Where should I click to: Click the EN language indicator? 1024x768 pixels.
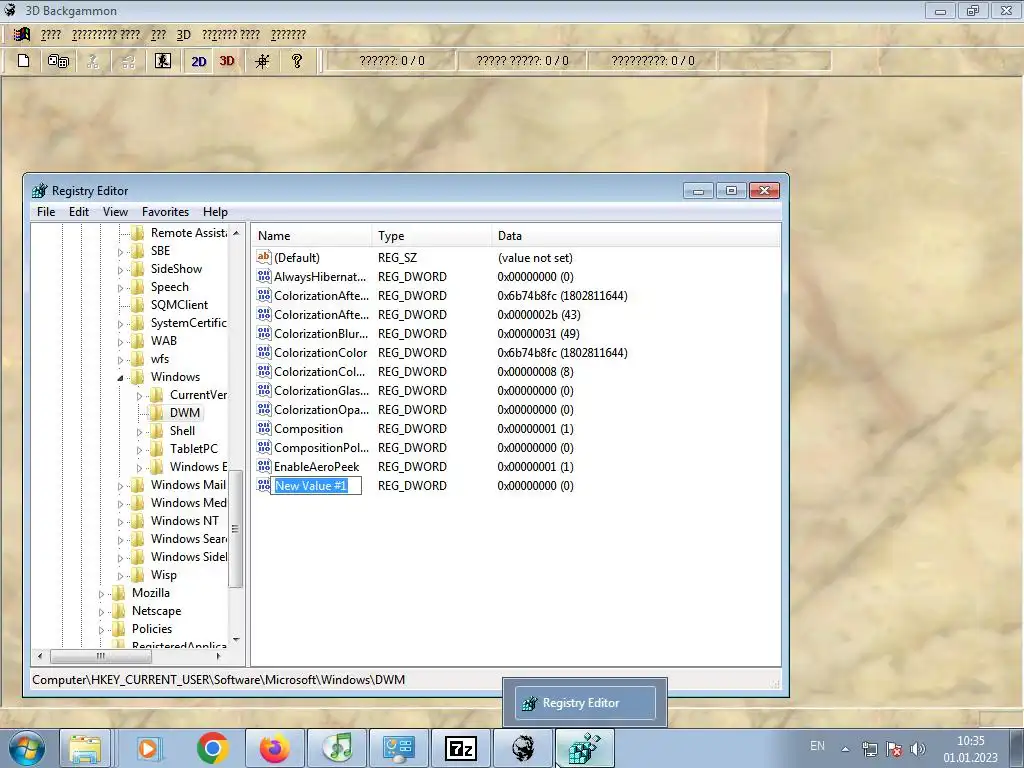(x=817, y=746)
